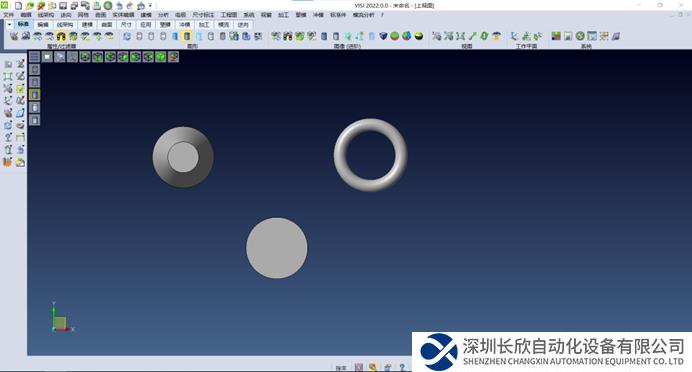The width and height of the screenshot is (692, 372).
Task: Click the first icon in 工作平面 group
Action: (x=514, y=36)
